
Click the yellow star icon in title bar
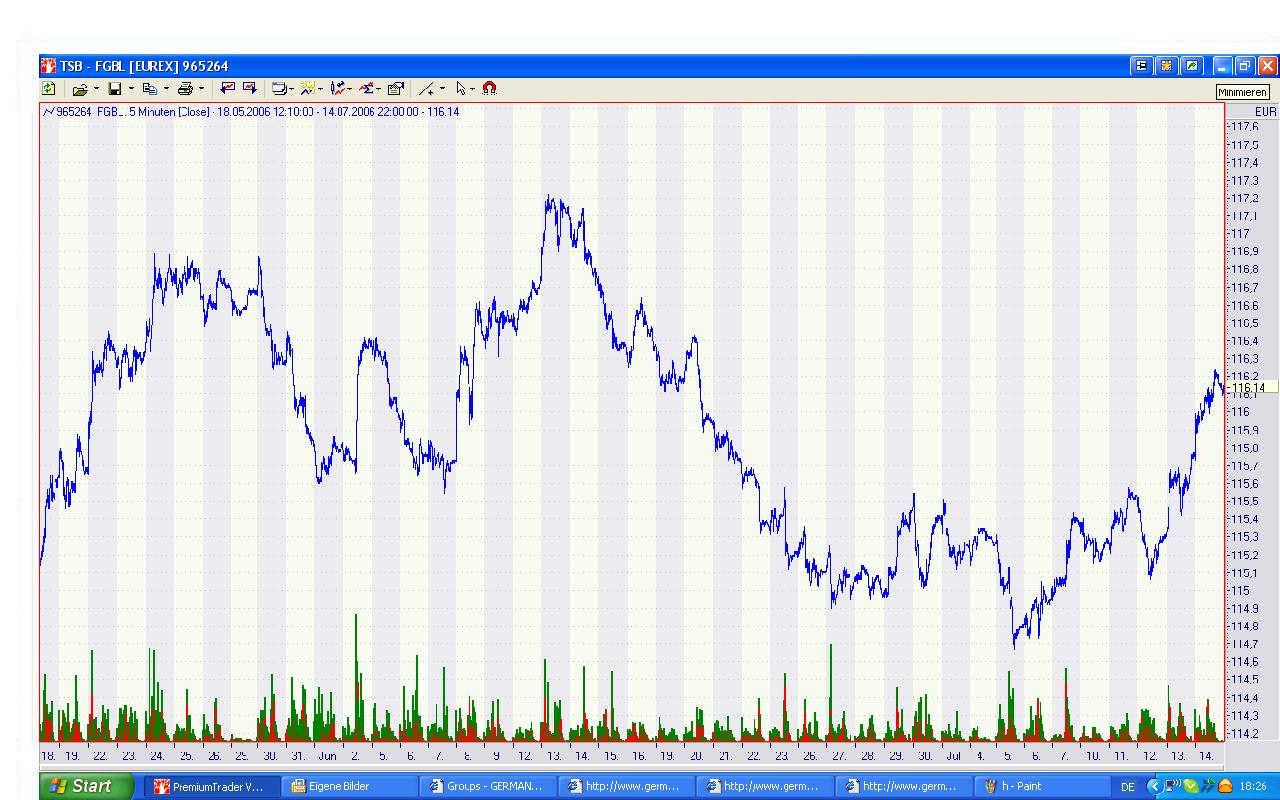[1166, 66]
